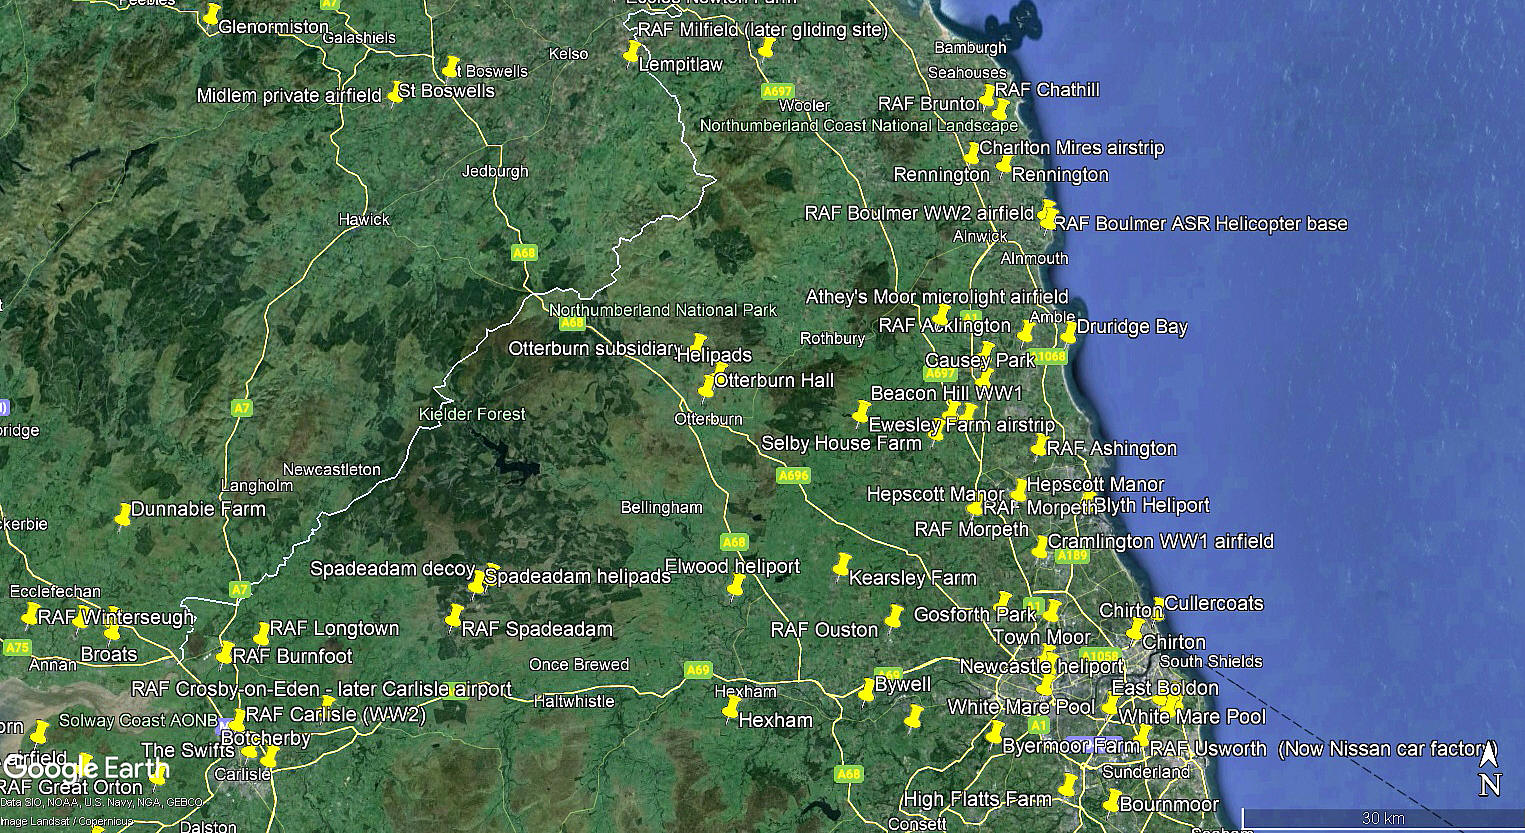The image size is (1525, 833).
Task: Click the RAF Milfield gliding site label
Action: (762, 30)
